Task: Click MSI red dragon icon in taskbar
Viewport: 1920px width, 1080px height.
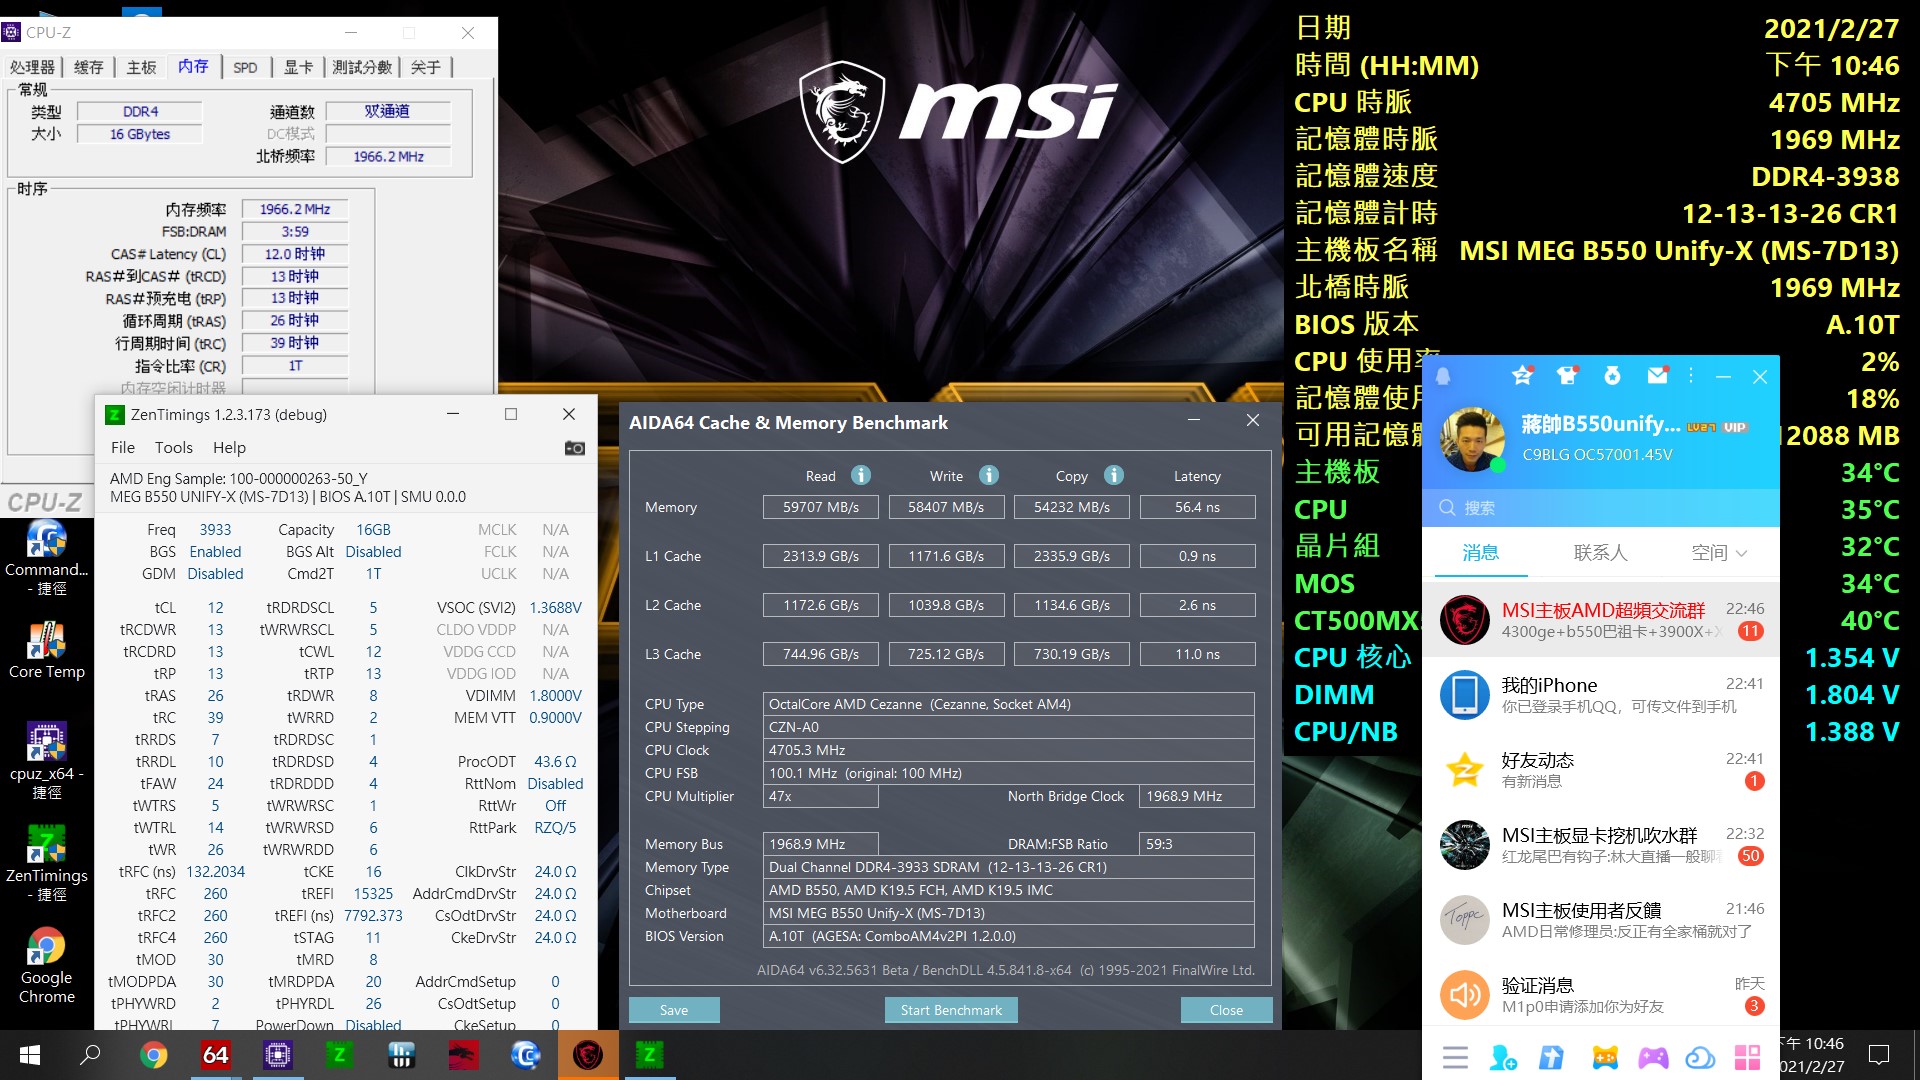Action: pos(463,1055)
